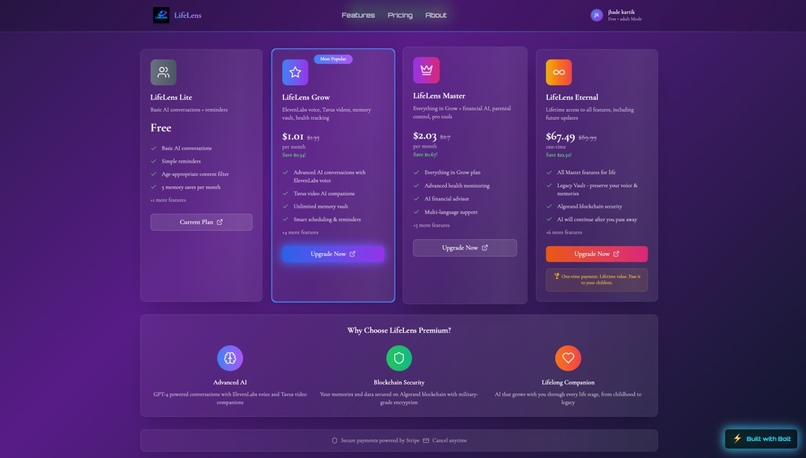
Task: Click '5 memory saves per month' feature
Action: click(191, 187)
